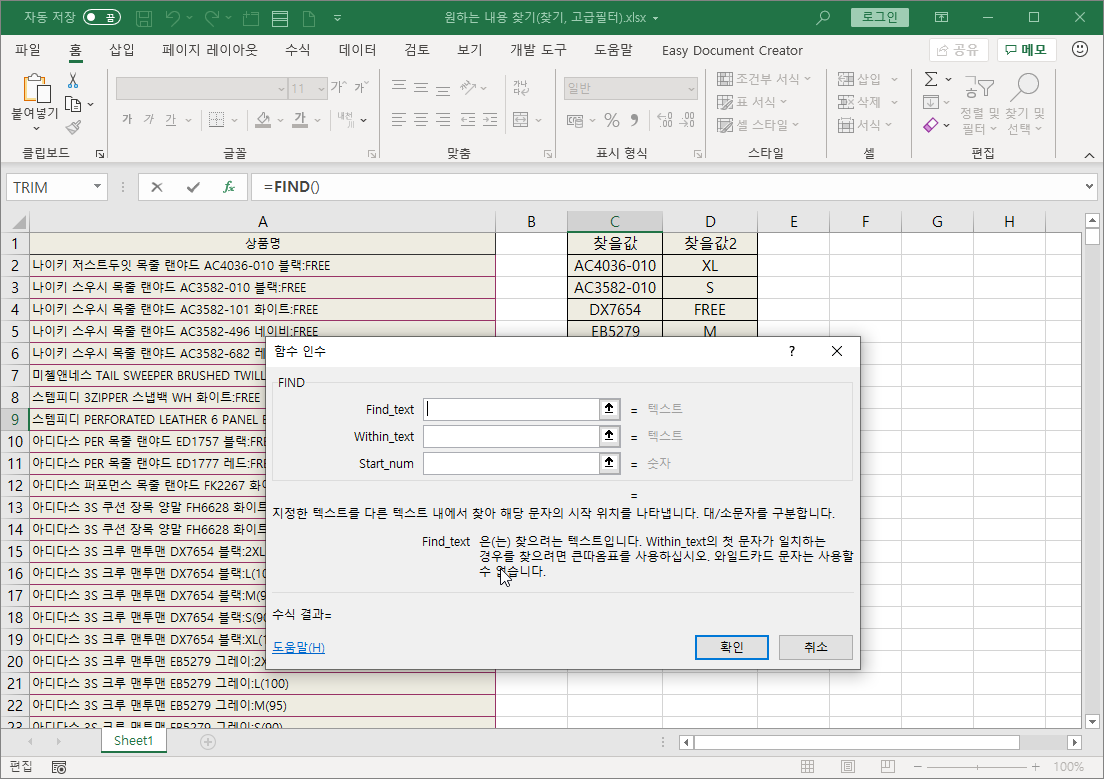This screenshot has height=779, width=1104.
Task: Switch to Page Layout view icon
Action: coord(848,766)
